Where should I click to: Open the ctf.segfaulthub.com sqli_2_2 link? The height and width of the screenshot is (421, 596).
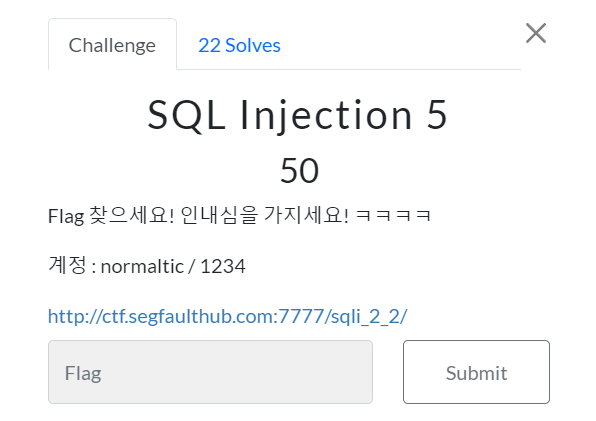coord(227,316)
